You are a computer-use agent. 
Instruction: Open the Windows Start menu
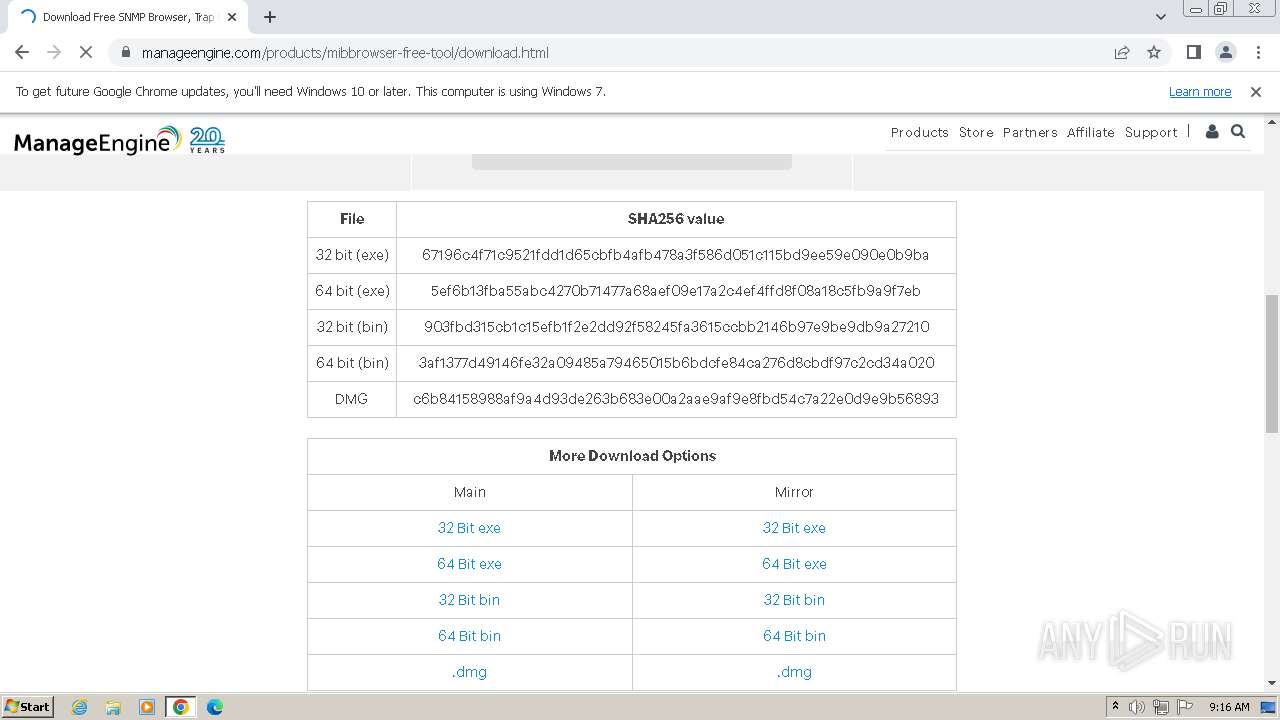point(27,706)
